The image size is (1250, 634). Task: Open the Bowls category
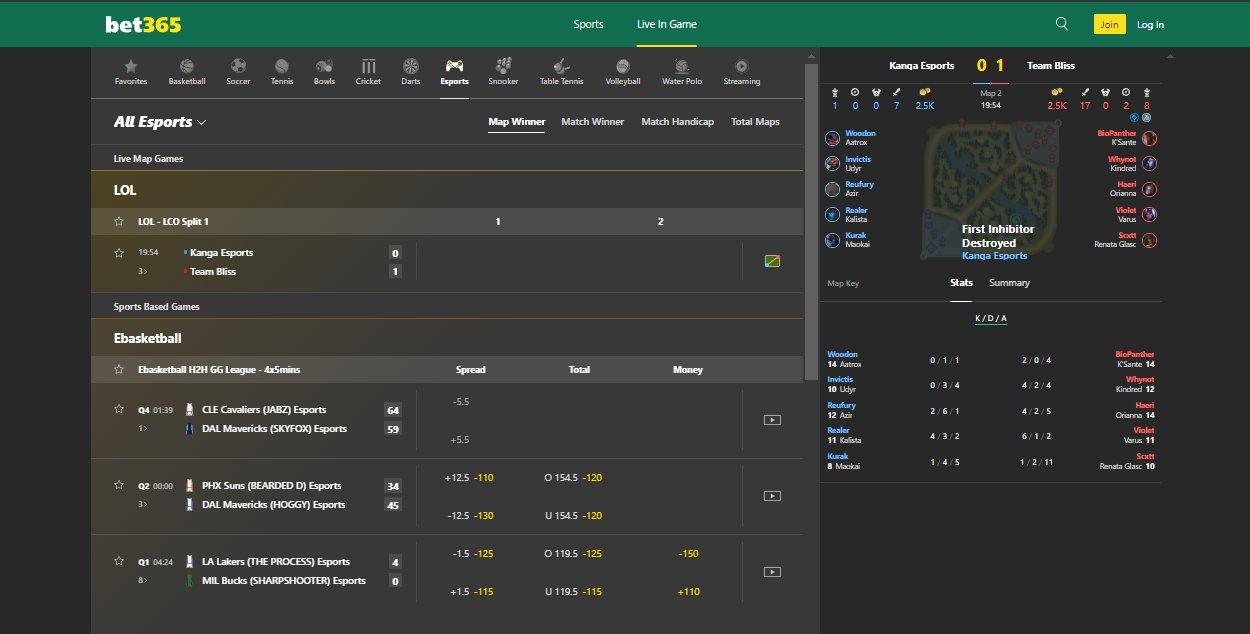tap(324, 71)
